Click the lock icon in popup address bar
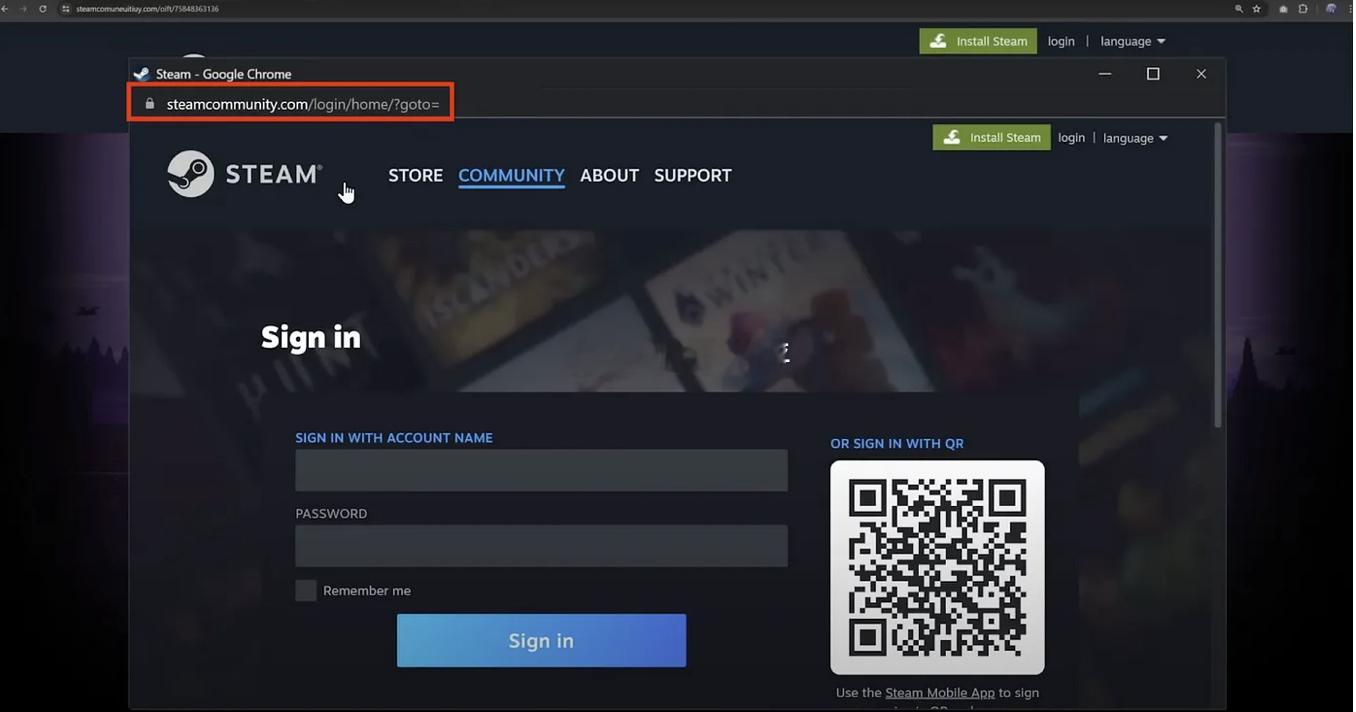1356x712 pixels. click(150, 104)
